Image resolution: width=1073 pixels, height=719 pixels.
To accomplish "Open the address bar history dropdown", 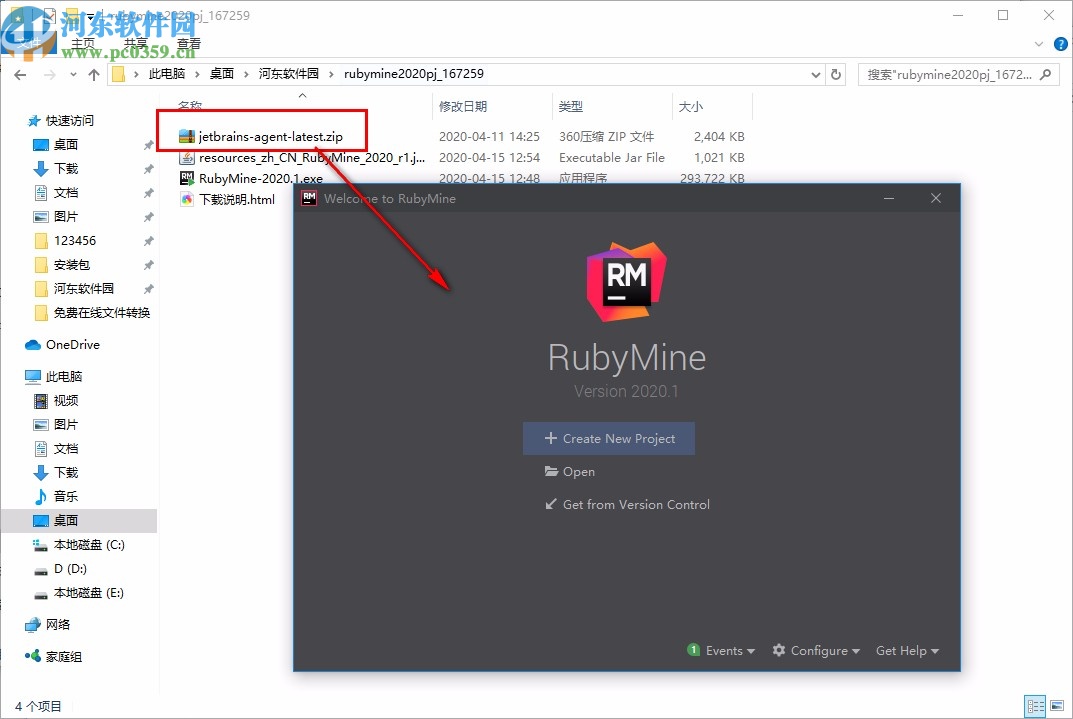I will (x=815, y=73).
